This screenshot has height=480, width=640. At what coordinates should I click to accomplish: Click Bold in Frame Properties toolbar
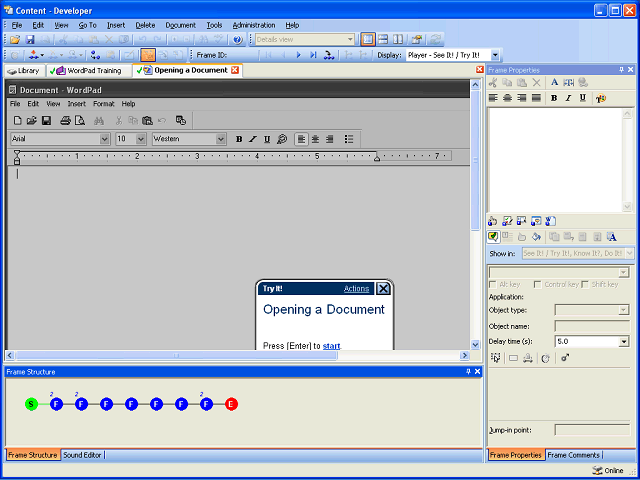coord(554,98)
